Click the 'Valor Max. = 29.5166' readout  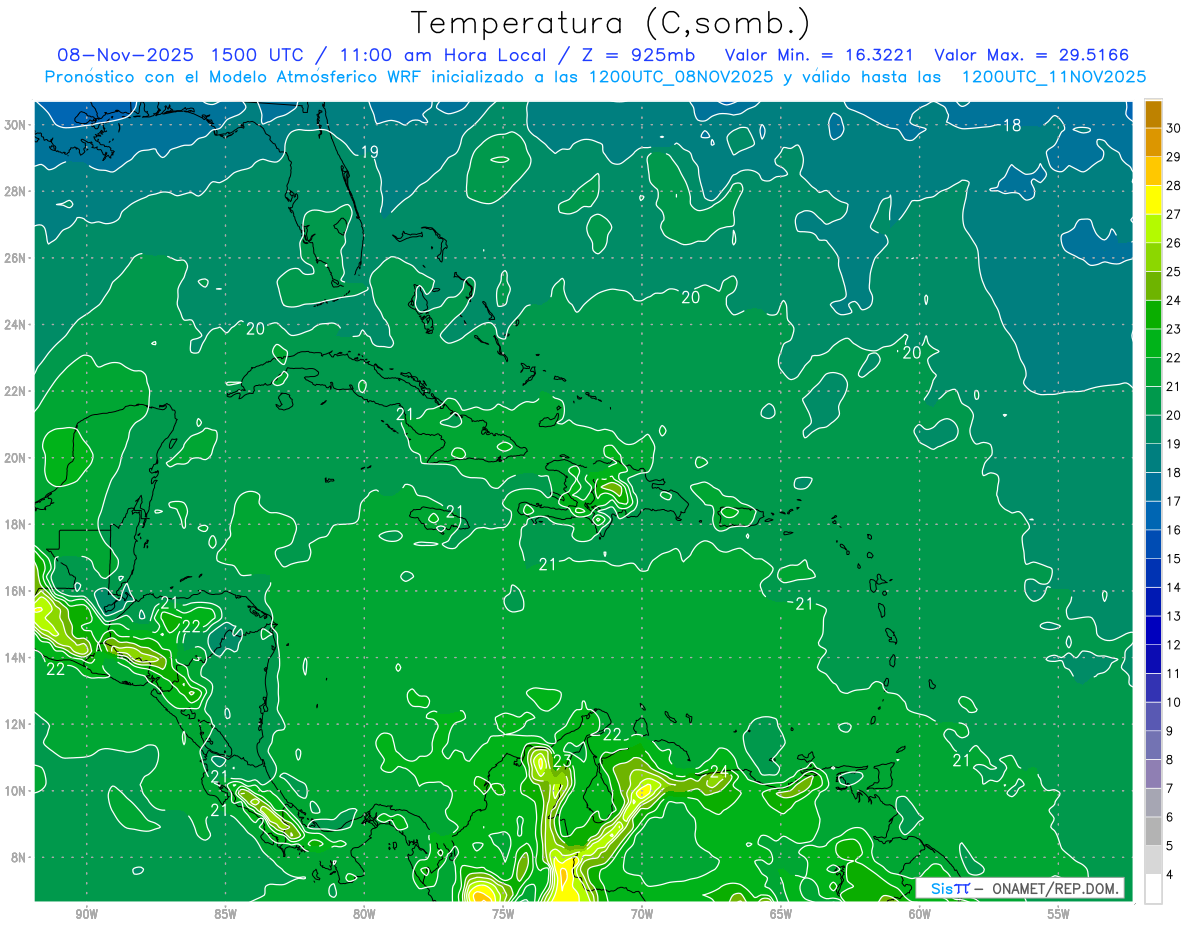[x=1031, y=54]
